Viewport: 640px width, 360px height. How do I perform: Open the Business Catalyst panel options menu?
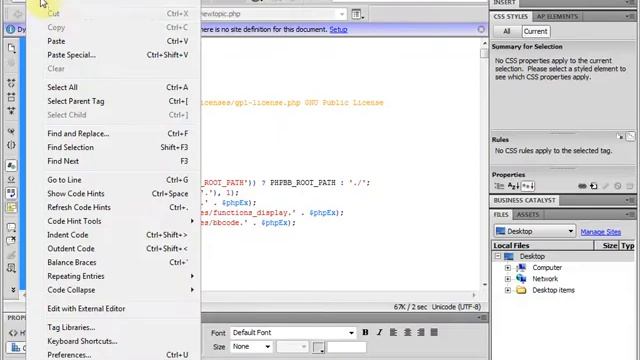pos(630,200)
